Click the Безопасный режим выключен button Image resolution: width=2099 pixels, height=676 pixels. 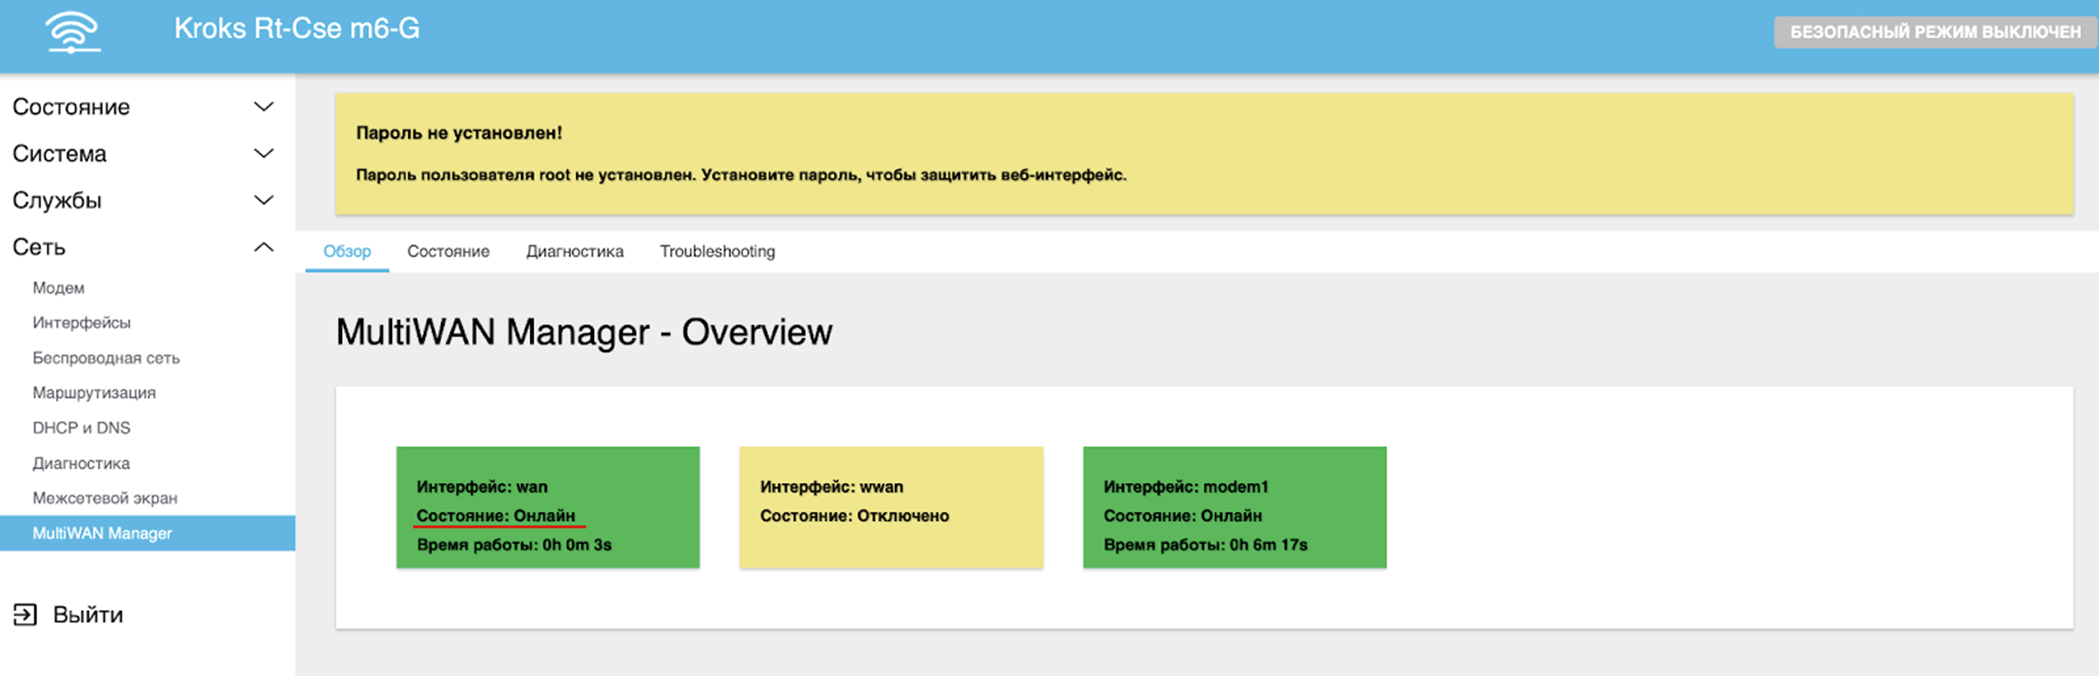click(1934, 32)
